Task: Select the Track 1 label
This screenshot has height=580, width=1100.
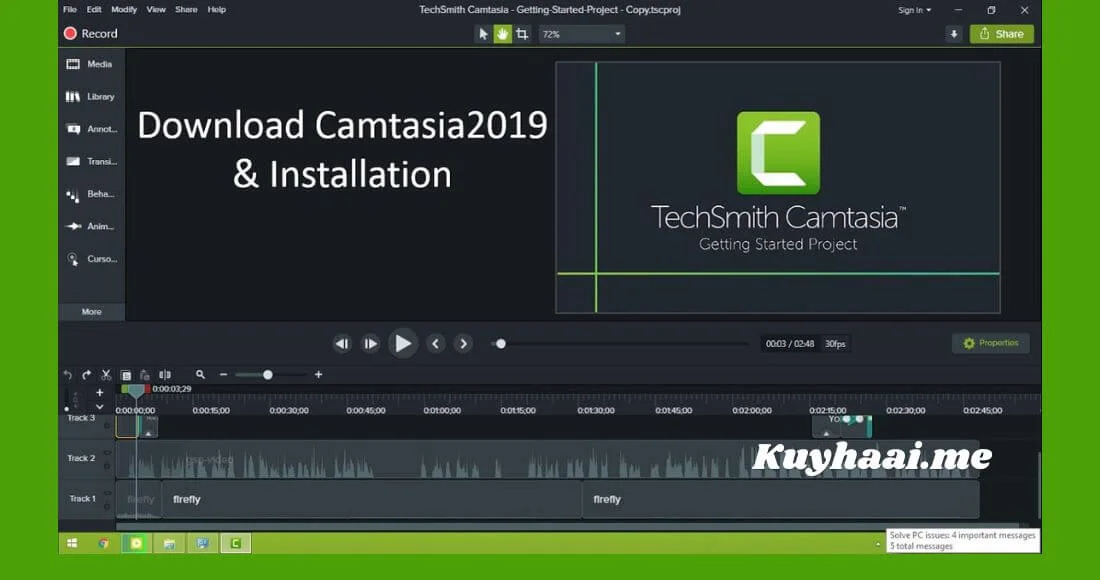Action: click(83, 499)
